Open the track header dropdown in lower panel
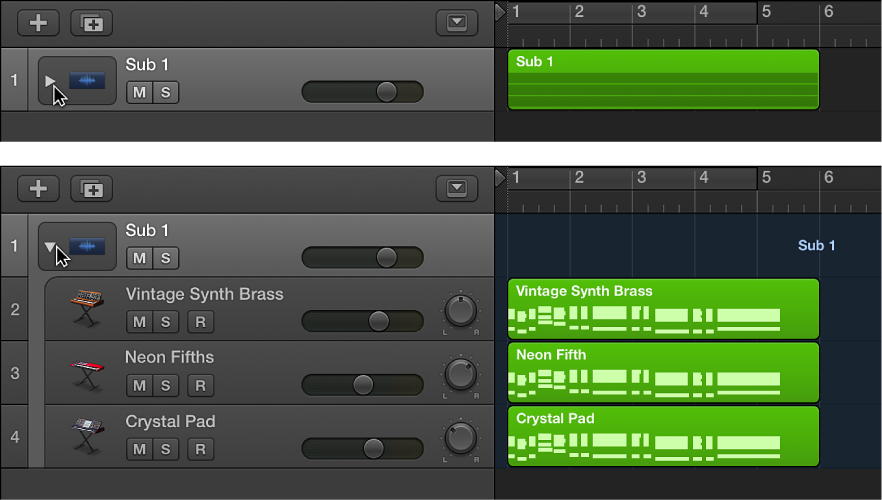Image resolution: width=882 pixels, height=500 pixels. tap(457, 188)
